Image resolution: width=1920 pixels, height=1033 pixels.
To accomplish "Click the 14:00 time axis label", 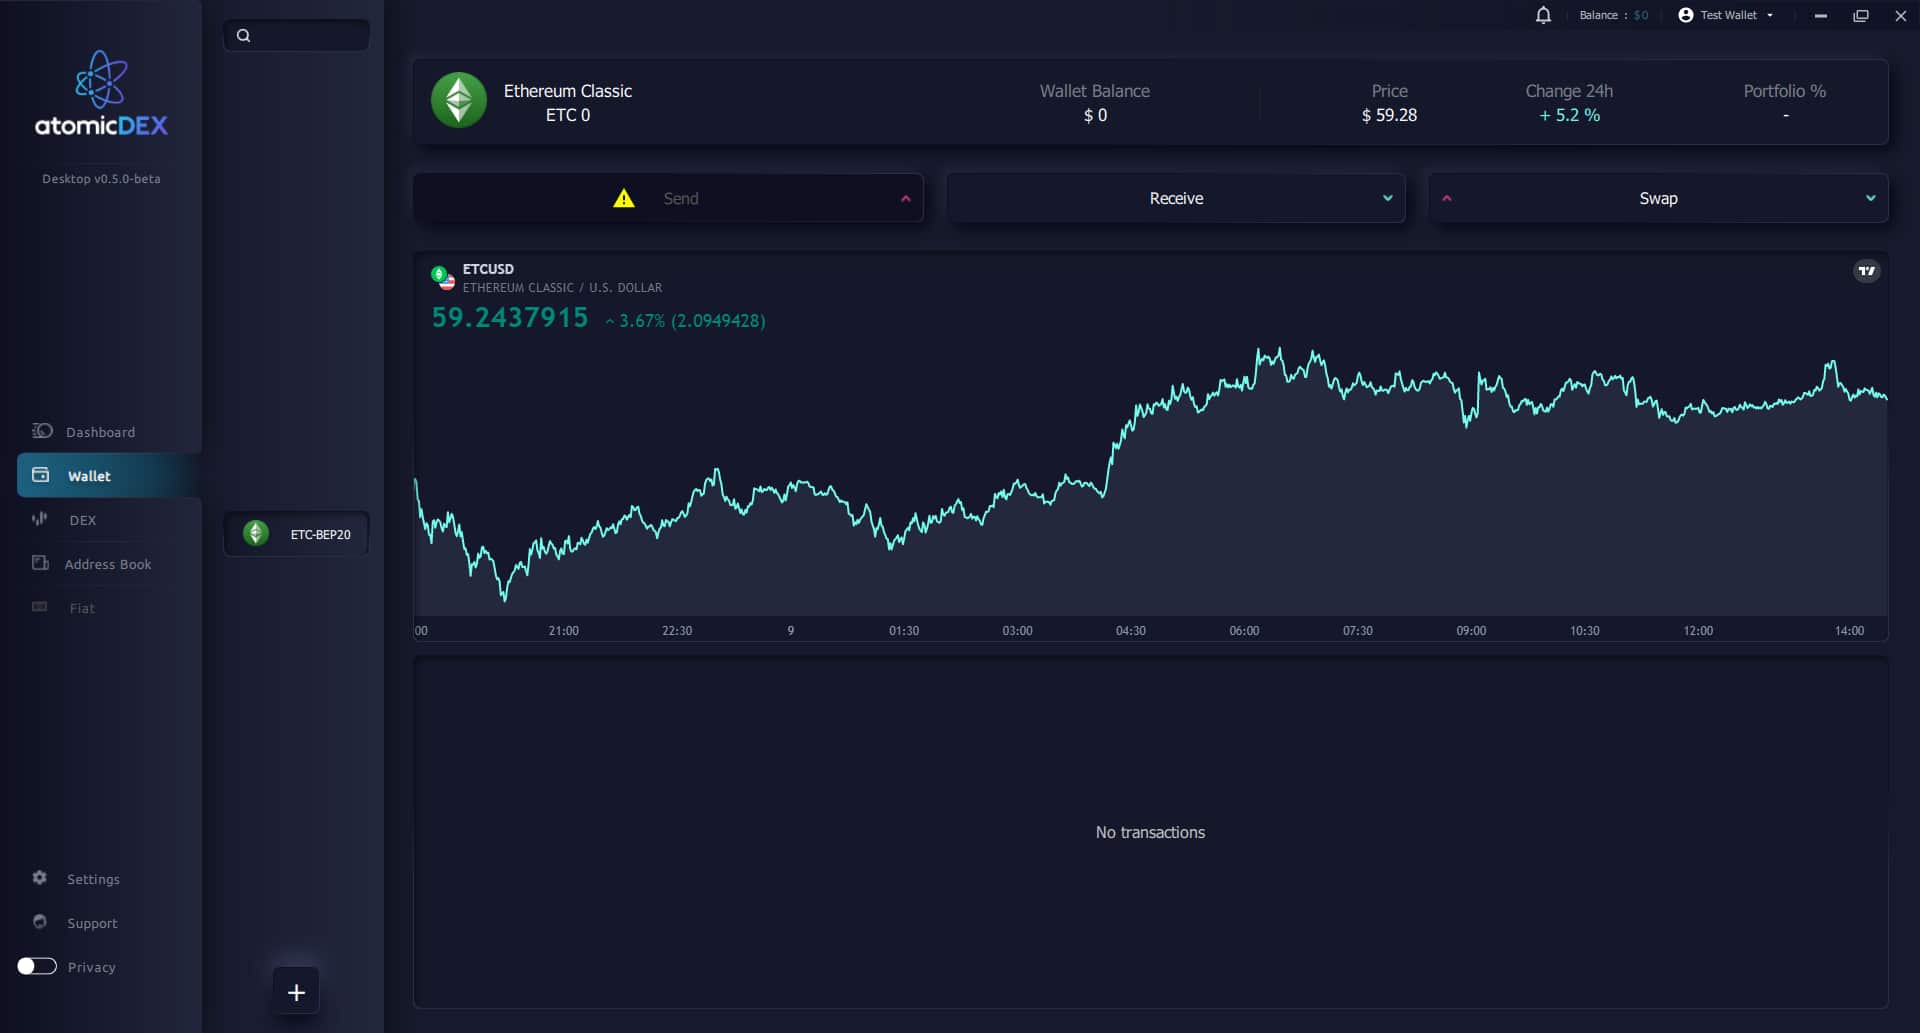I will [x=1849, y=631].
